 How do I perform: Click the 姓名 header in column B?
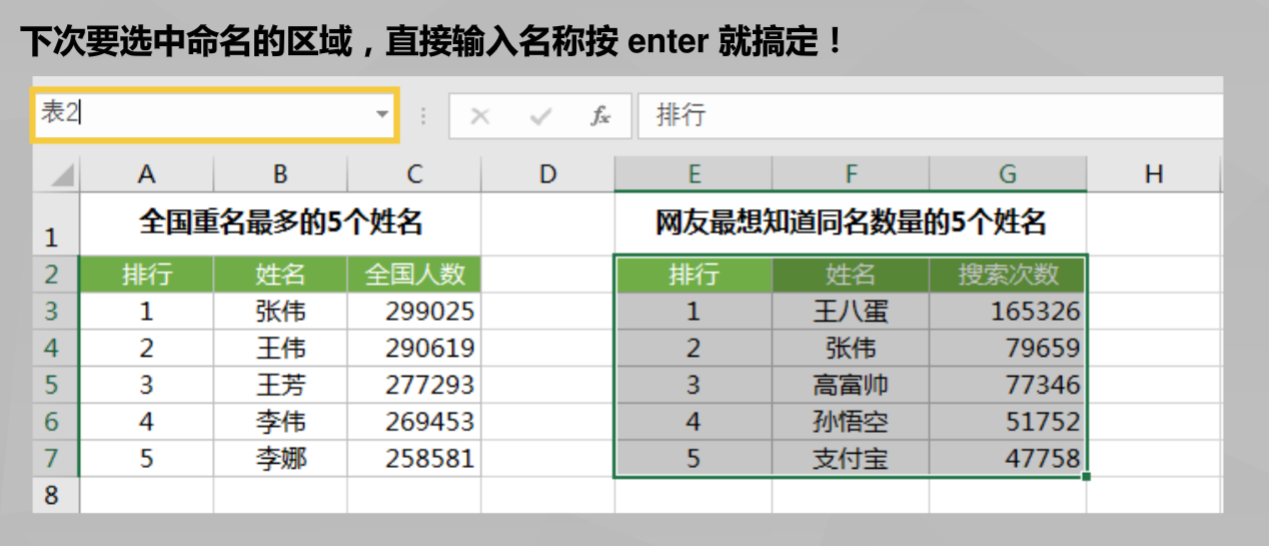[280, 274]
